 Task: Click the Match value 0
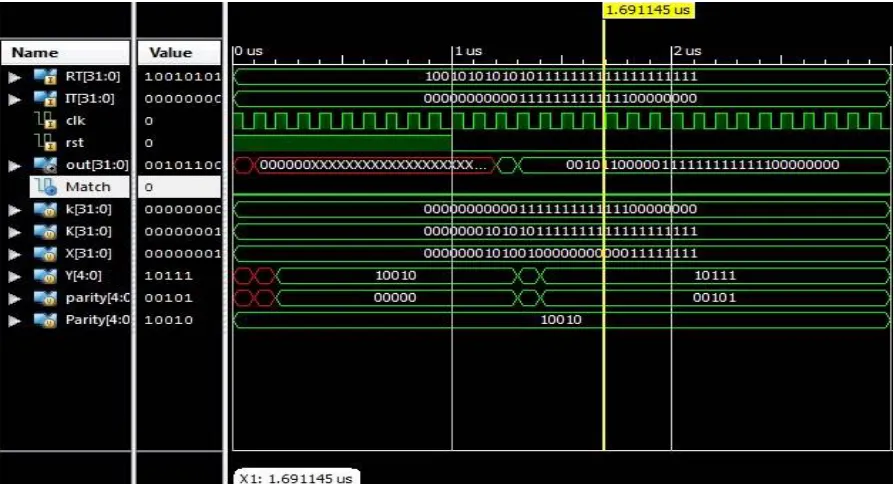[x=149, y=188]
